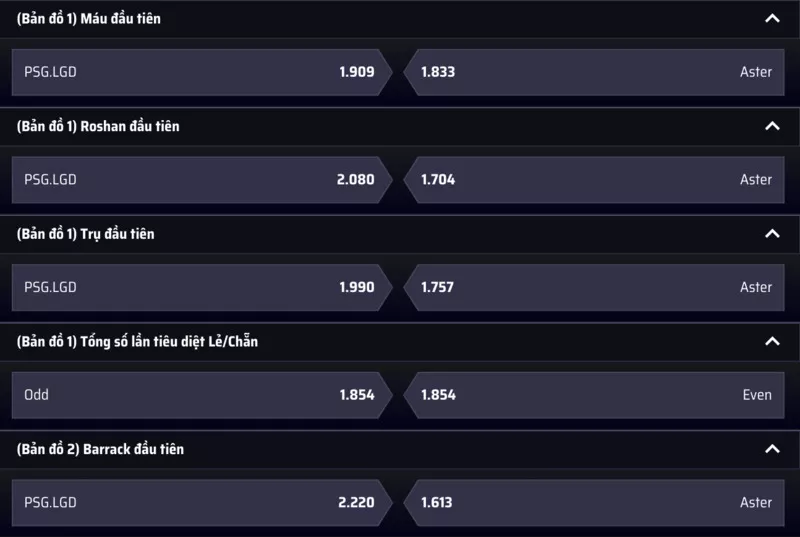The width and height of the screenshot is (800, 537).
Task: Choose Odd total kills at 1.854
Action: click(200, 395)
